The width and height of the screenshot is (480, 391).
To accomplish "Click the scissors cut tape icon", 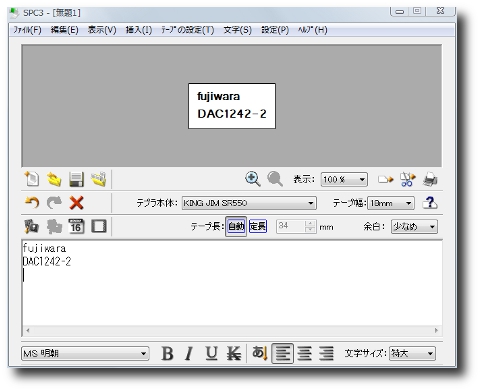I will tap(408, 179).
